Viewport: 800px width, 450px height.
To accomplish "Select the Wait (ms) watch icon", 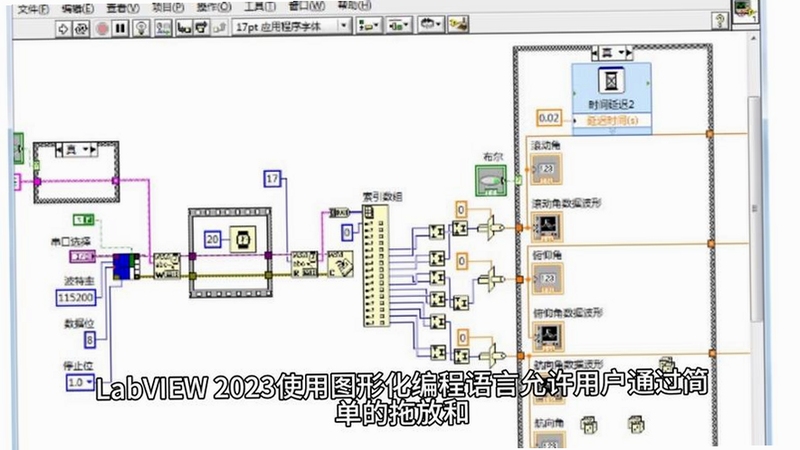I will [x=243, y=239].
